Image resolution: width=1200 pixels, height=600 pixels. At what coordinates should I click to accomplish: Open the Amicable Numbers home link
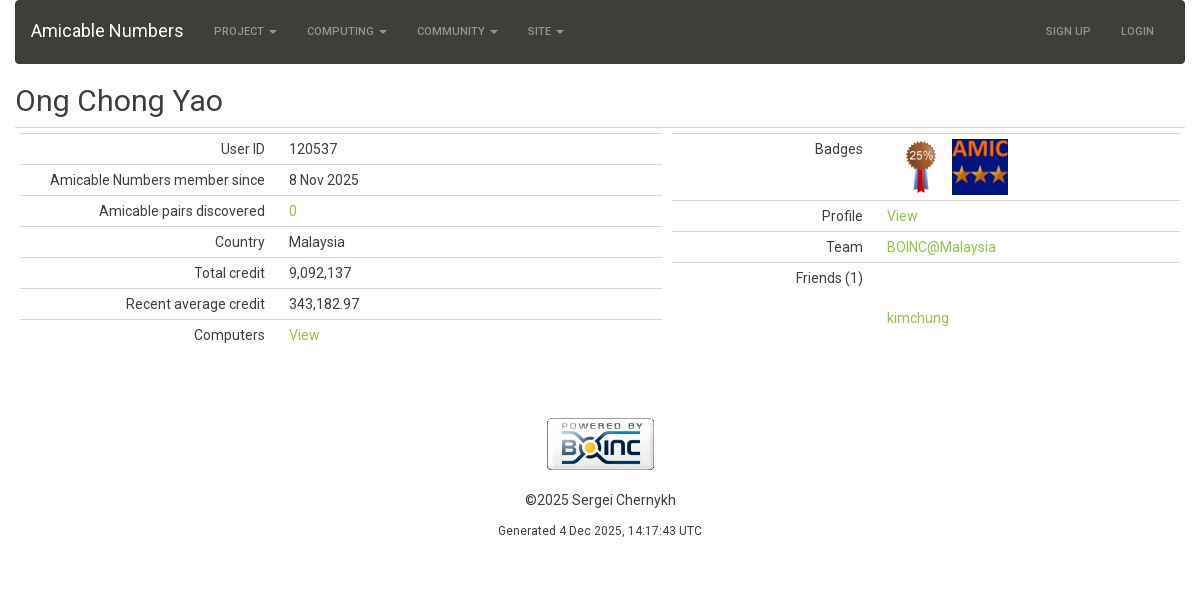pos(107,31)
